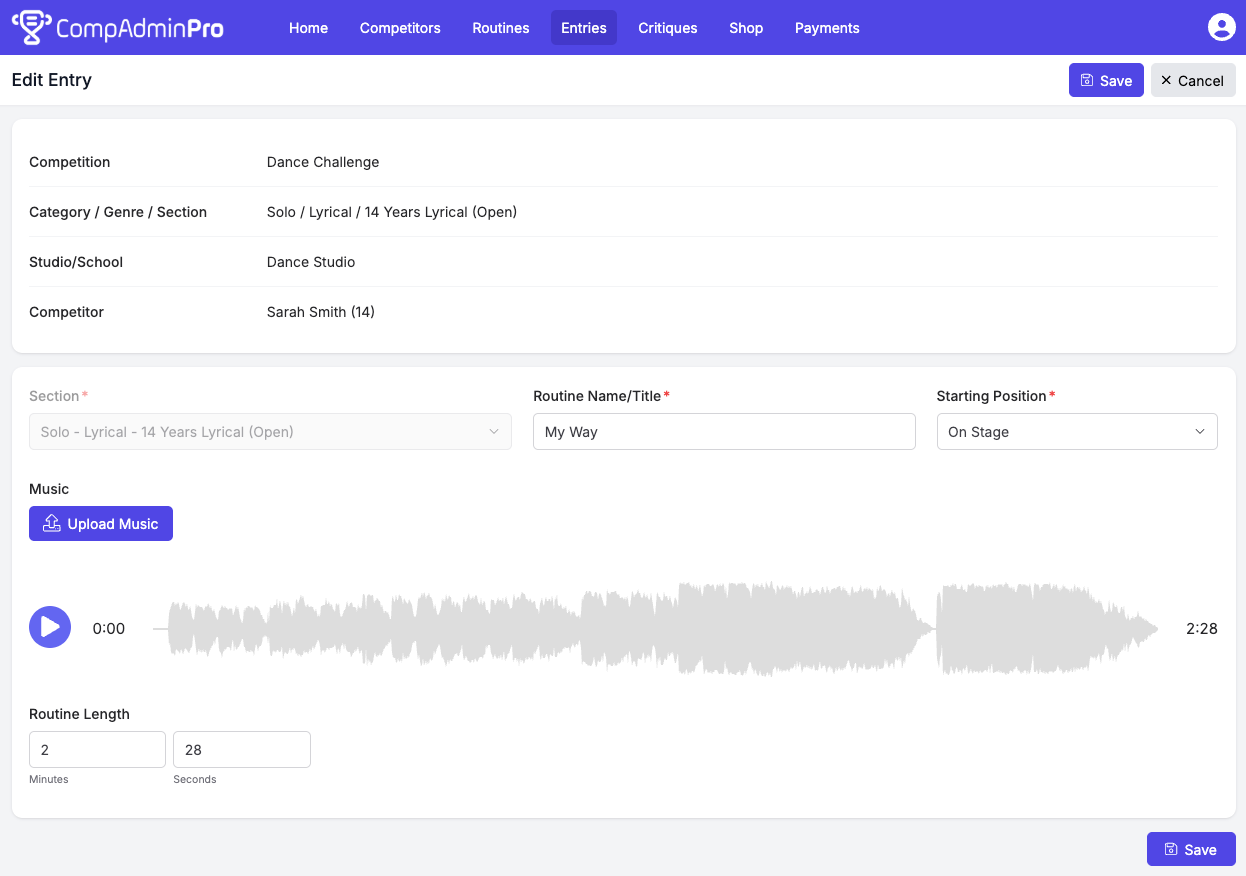Click the bottom Save button

(x=1191, y=849)
